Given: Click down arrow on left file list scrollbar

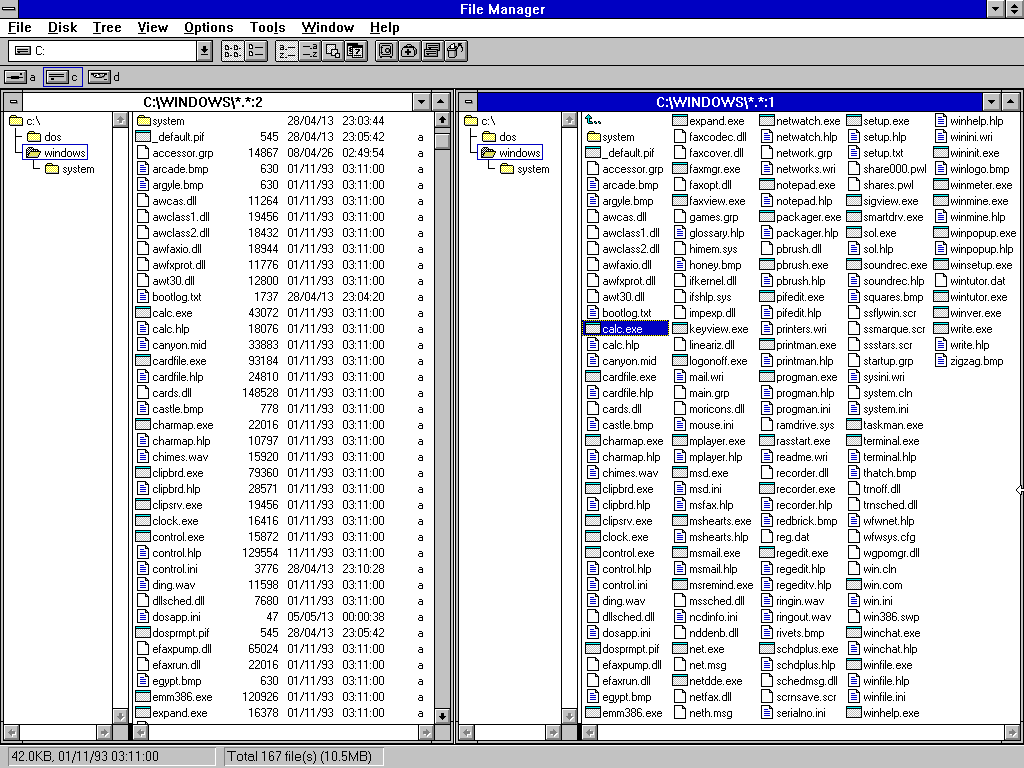Looking at the screenshot, I should pos(442,716).
